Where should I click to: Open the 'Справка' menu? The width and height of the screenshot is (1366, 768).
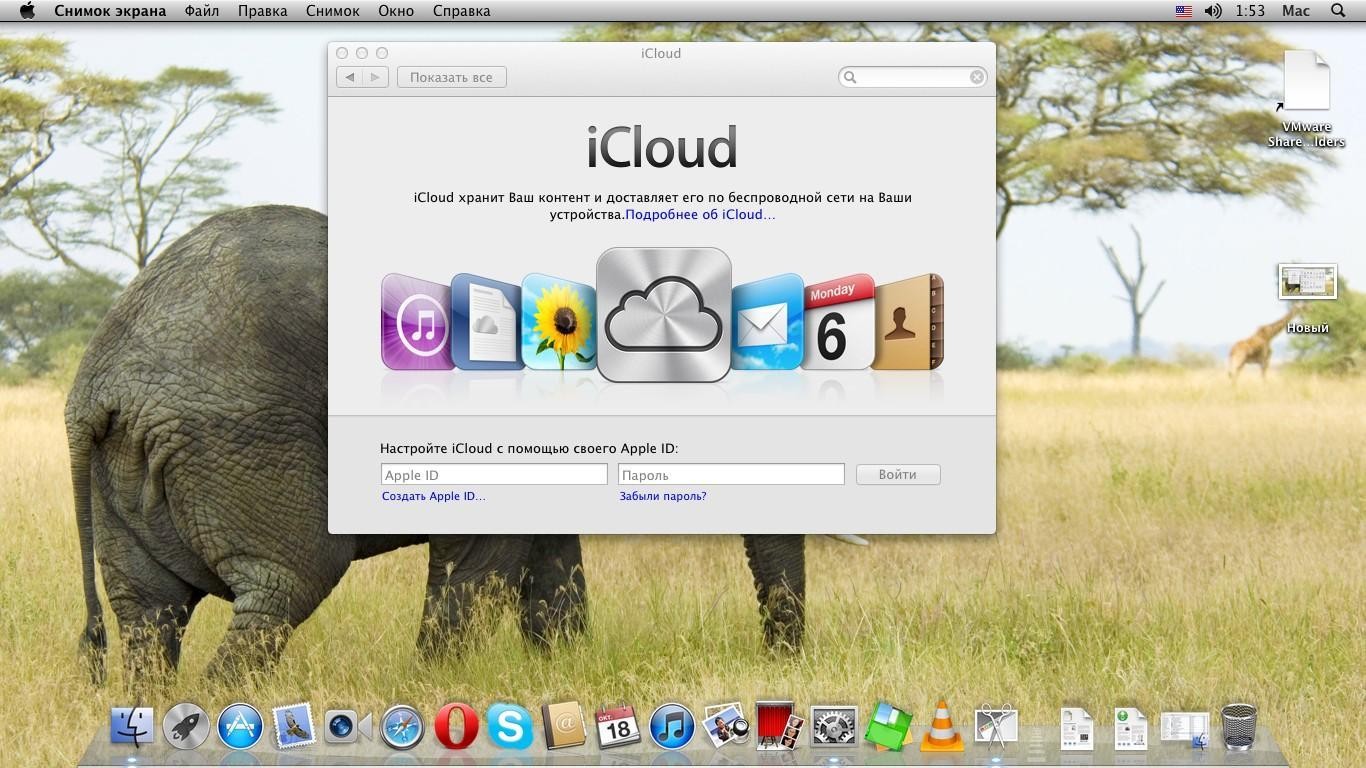(462, 11)
